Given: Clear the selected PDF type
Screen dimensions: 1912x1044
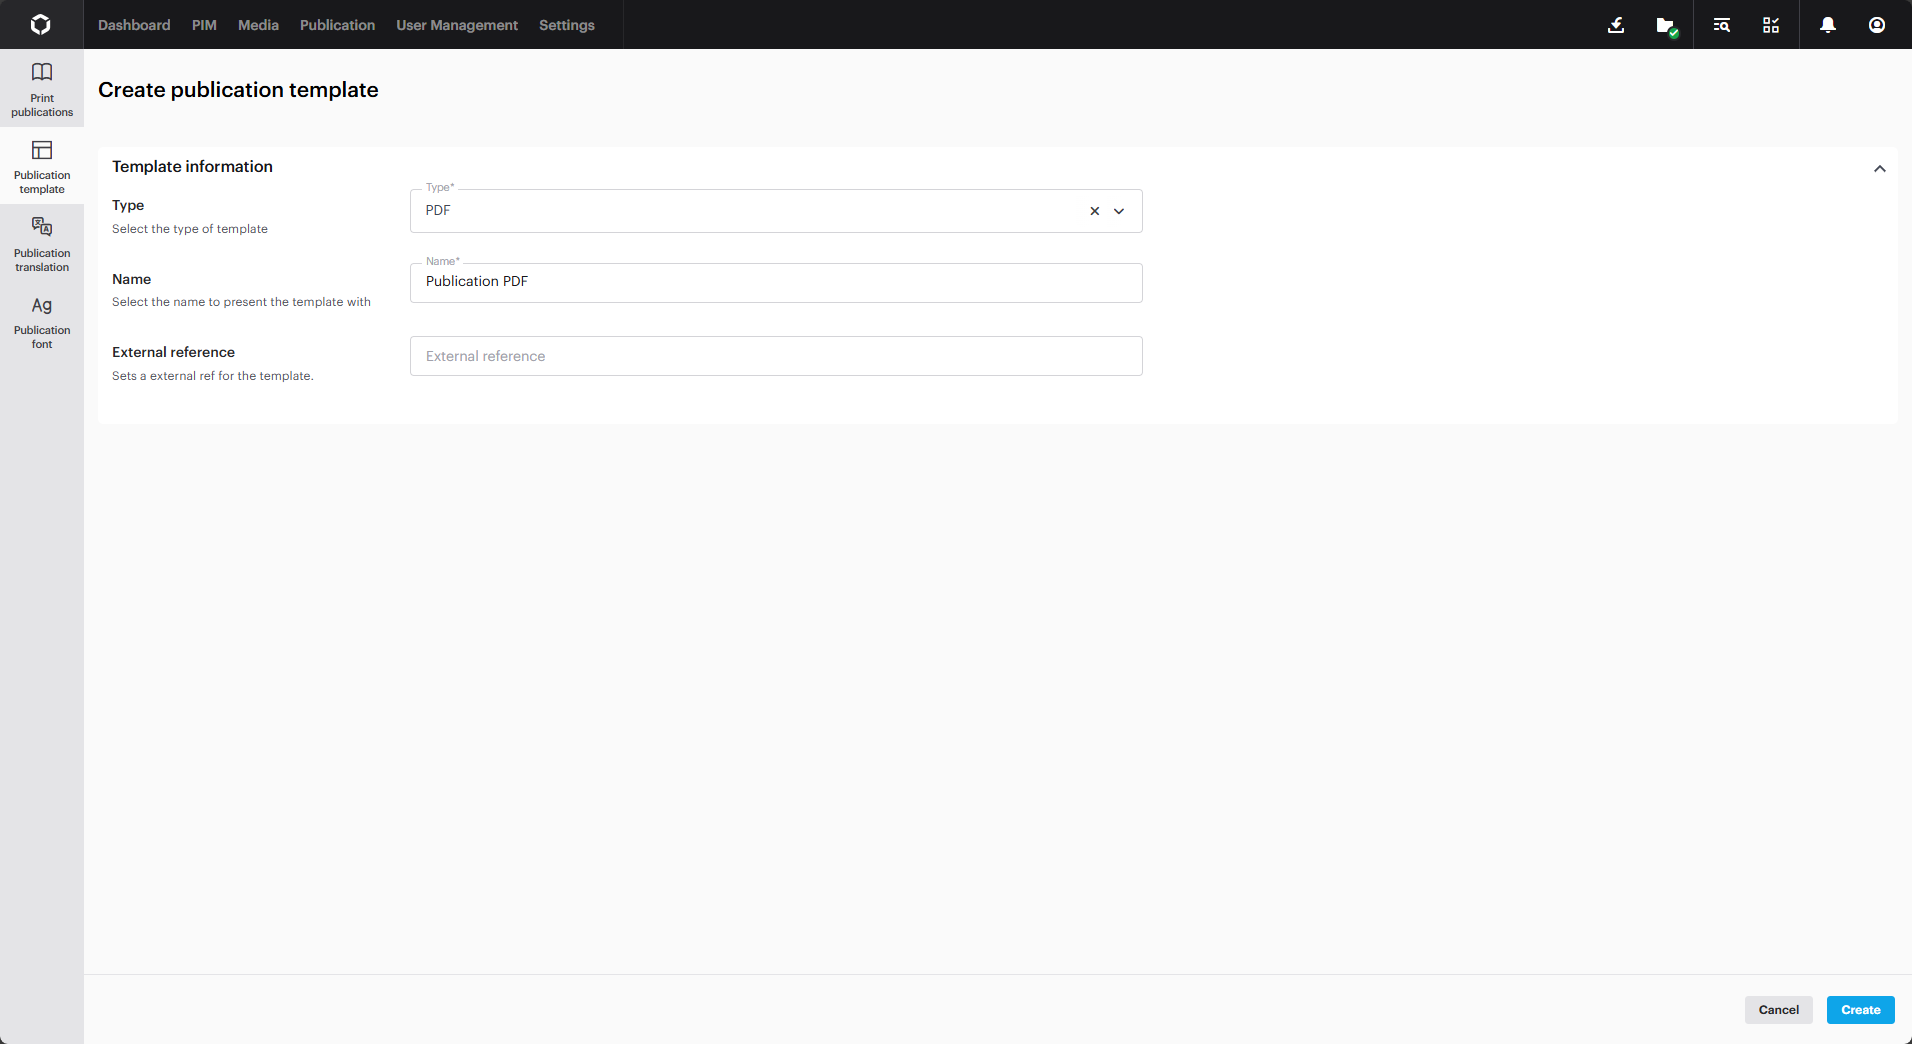Looking at the screenshot, I should pyautogui.click(x=1094, y=211).
